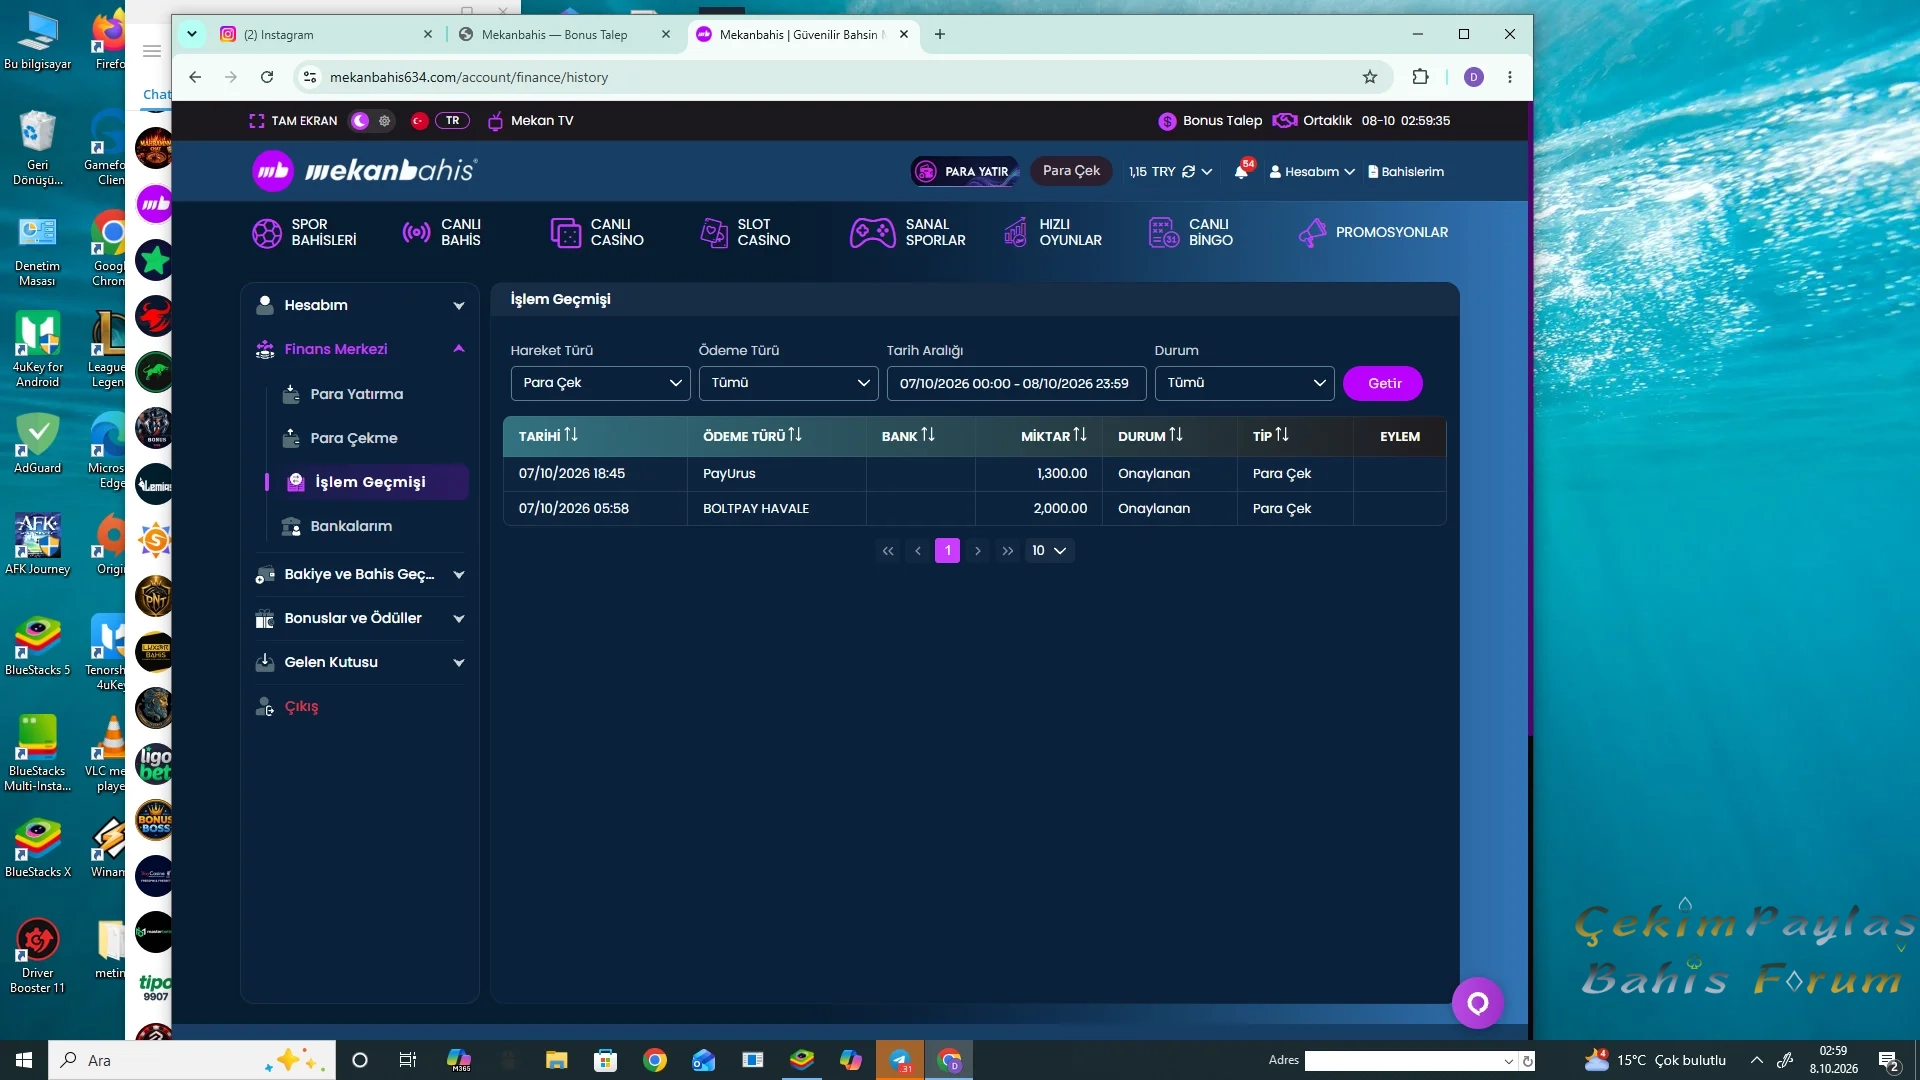Click the PARA YATIR button
1920x1080 pixels.
pos(964,172)
